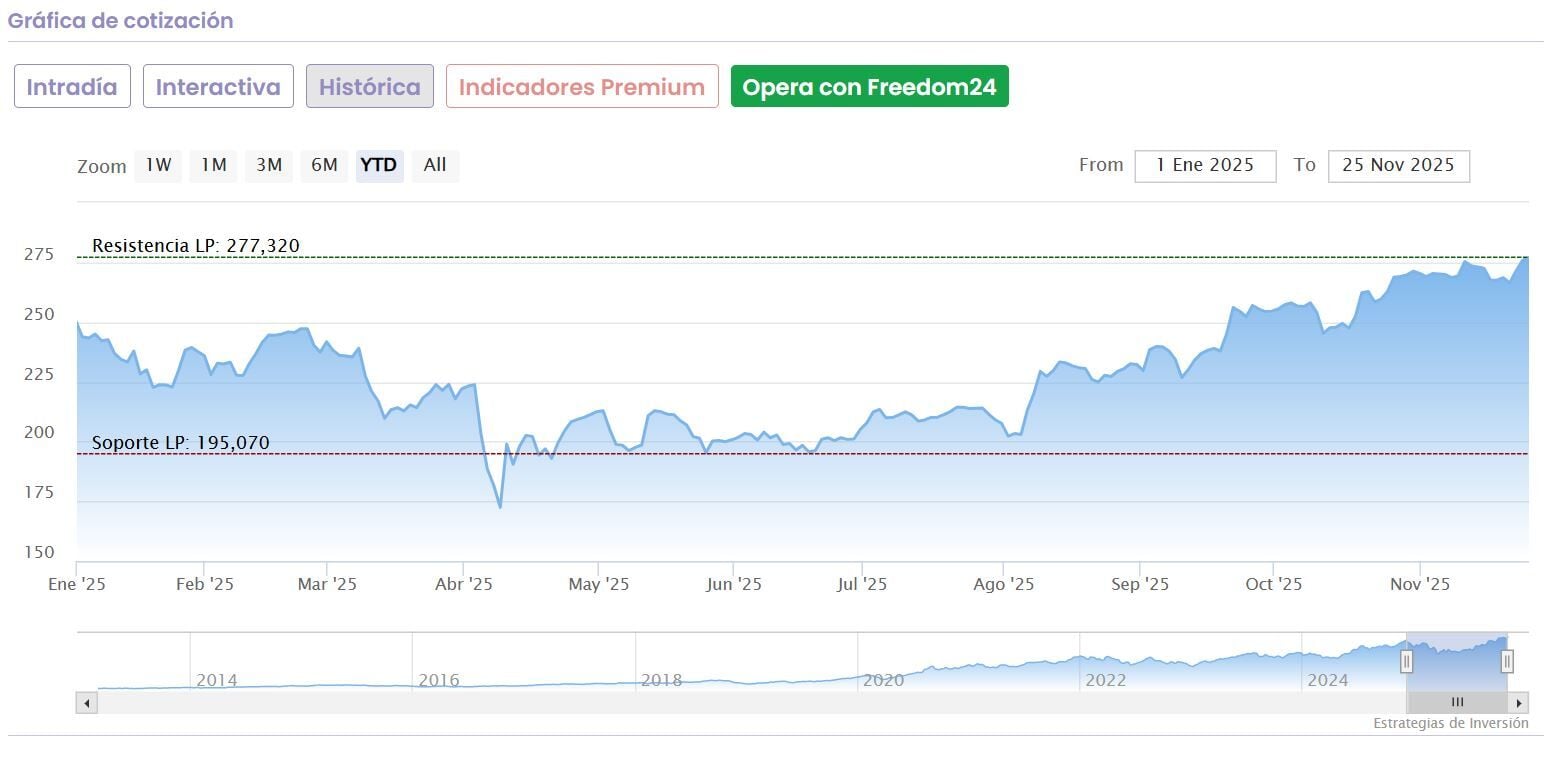Click the To date field

click(x=1398, y=166)
